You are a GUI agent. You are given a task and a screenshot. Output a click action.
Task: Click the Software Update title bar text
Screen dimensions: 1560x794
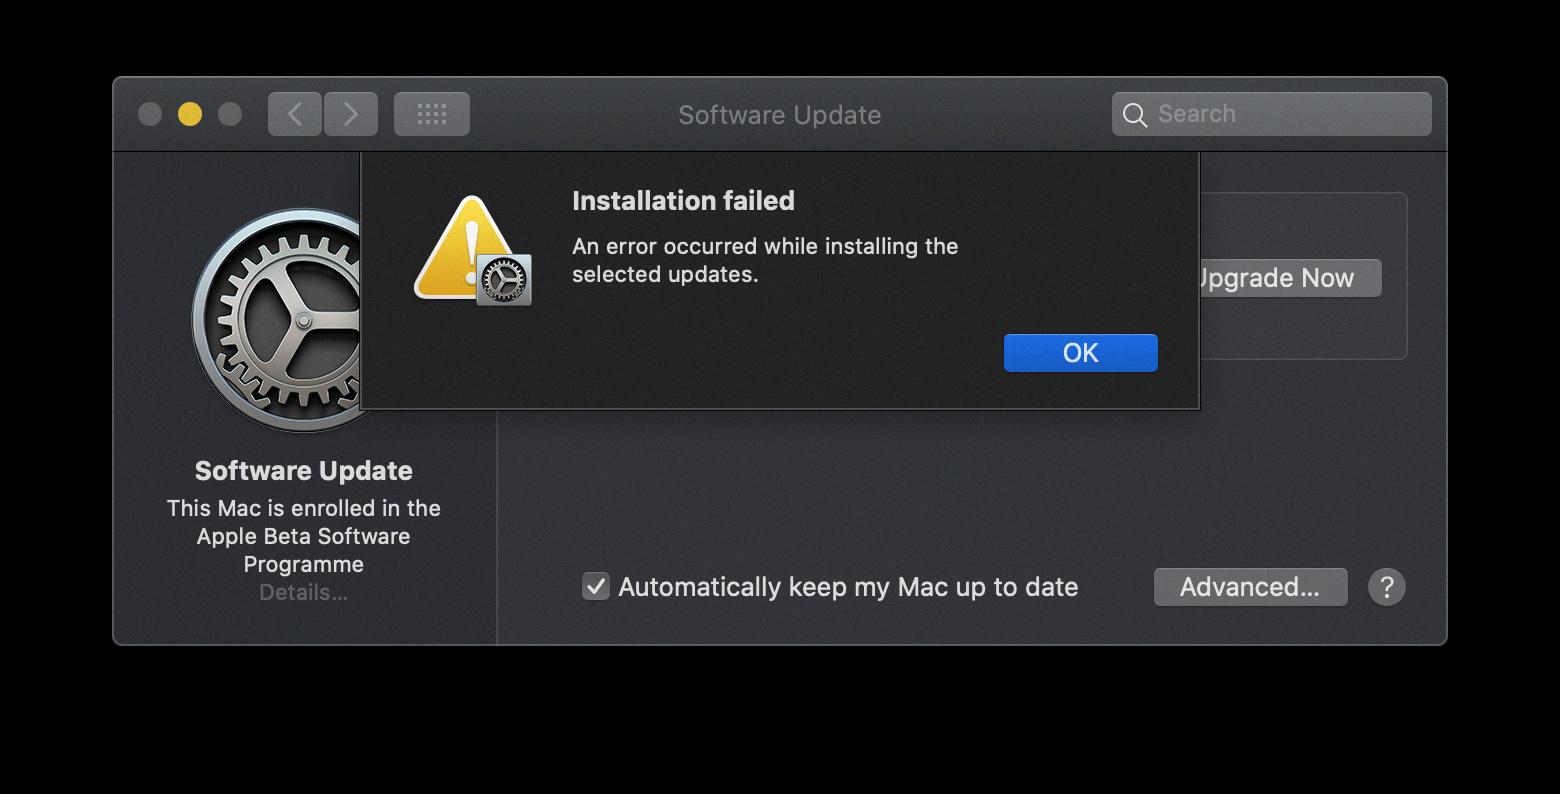(x=779, y=114)
